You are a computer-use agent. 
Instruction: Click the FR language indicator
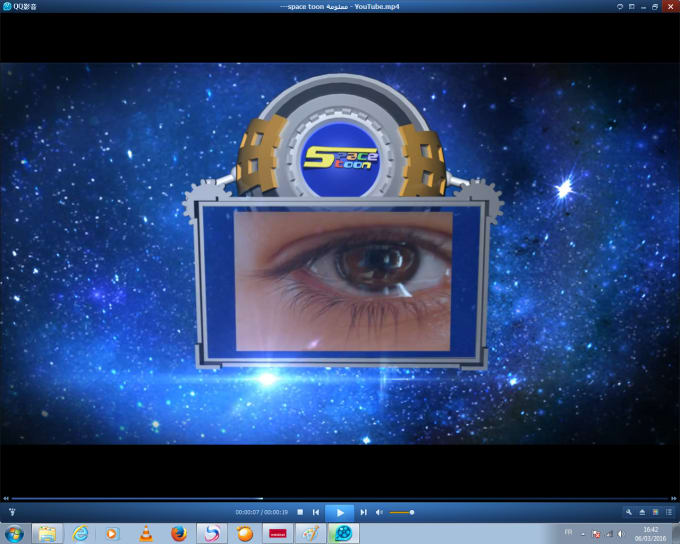[568, 532]
